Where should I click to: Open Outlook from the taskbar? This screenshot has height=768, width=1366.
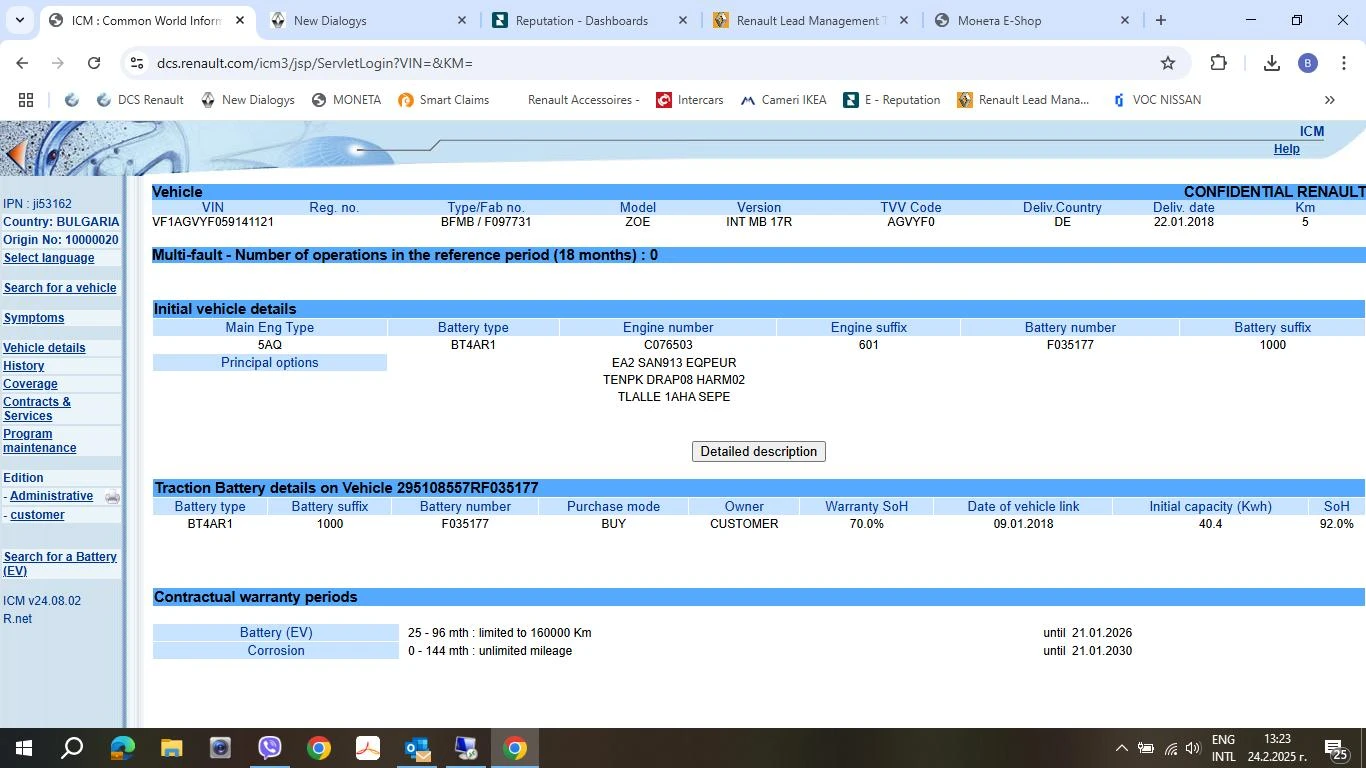coord(417,748)
